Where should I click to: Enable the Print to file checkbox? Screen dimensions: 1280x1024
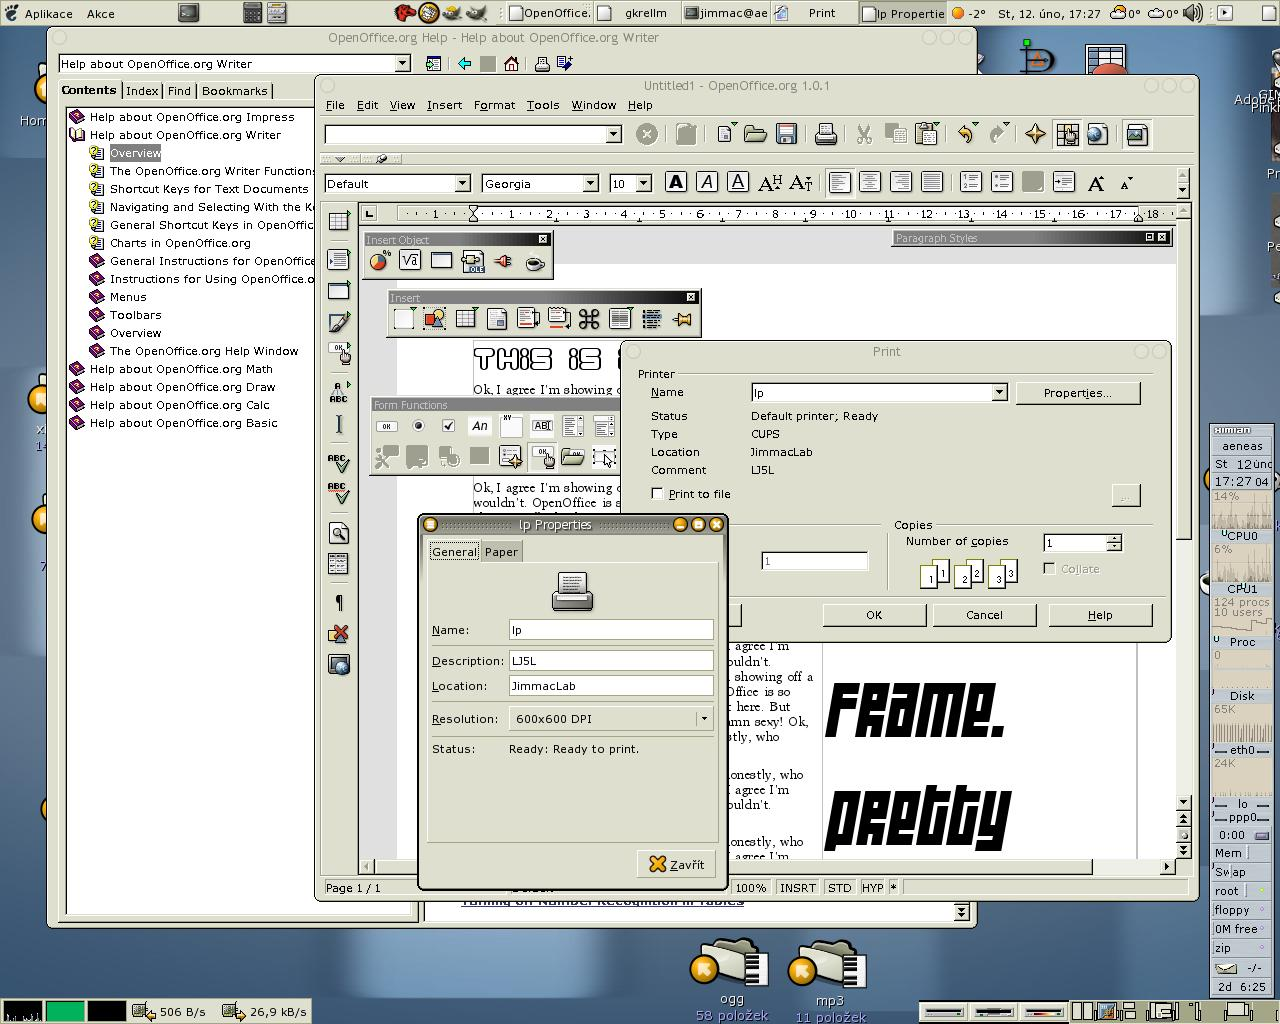657,494
